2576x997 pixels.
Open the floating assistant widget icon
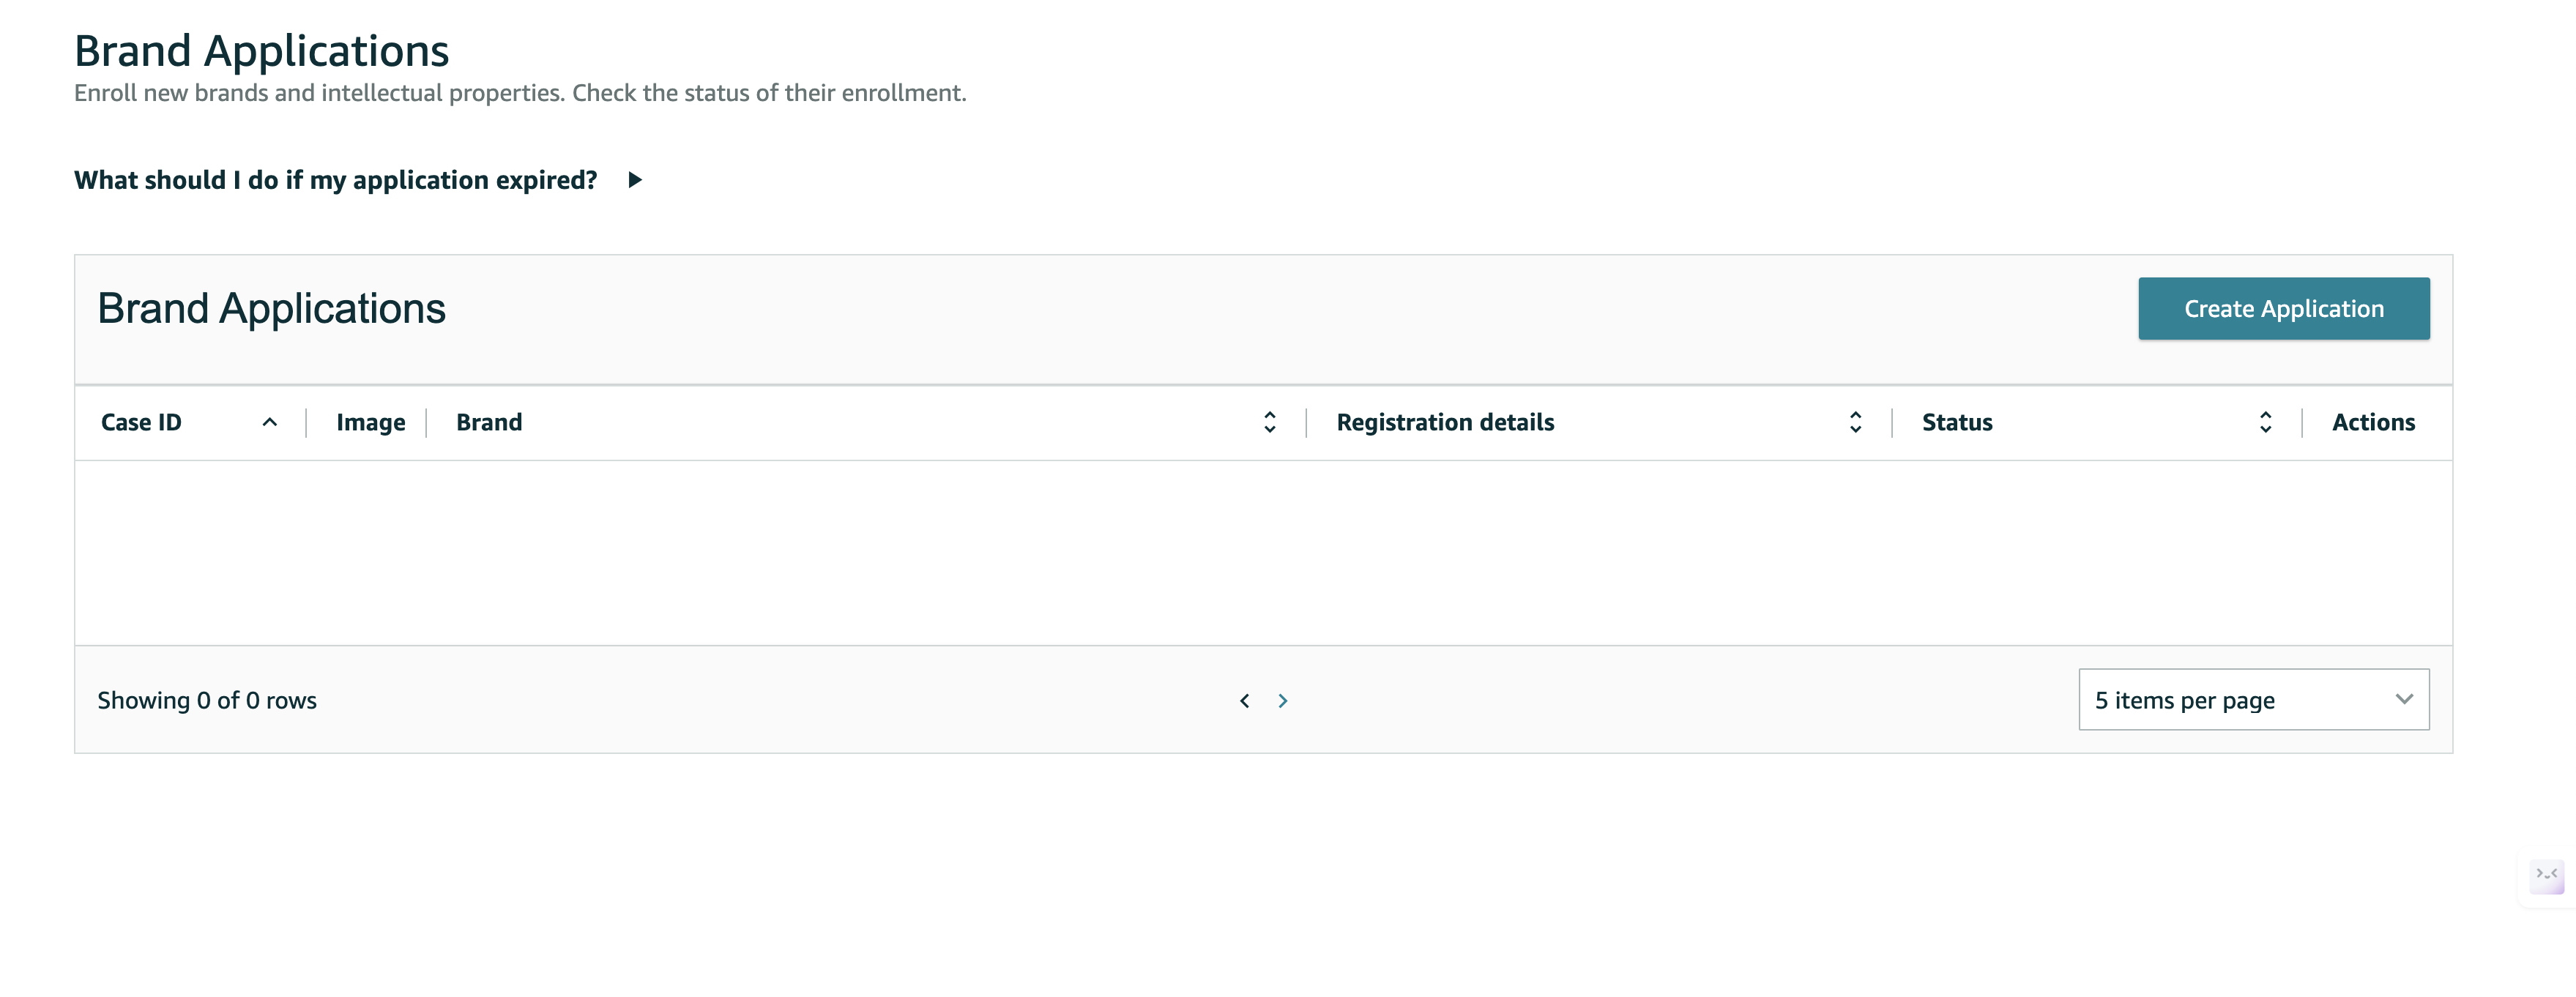2546,877
